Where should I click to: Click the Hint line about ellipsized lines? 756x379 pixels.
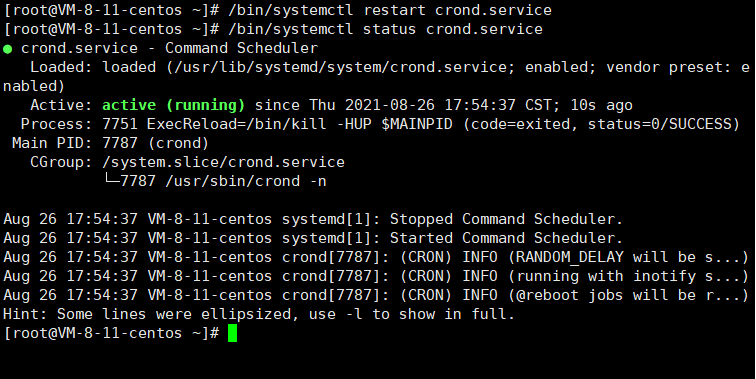[x=259, y=314]
